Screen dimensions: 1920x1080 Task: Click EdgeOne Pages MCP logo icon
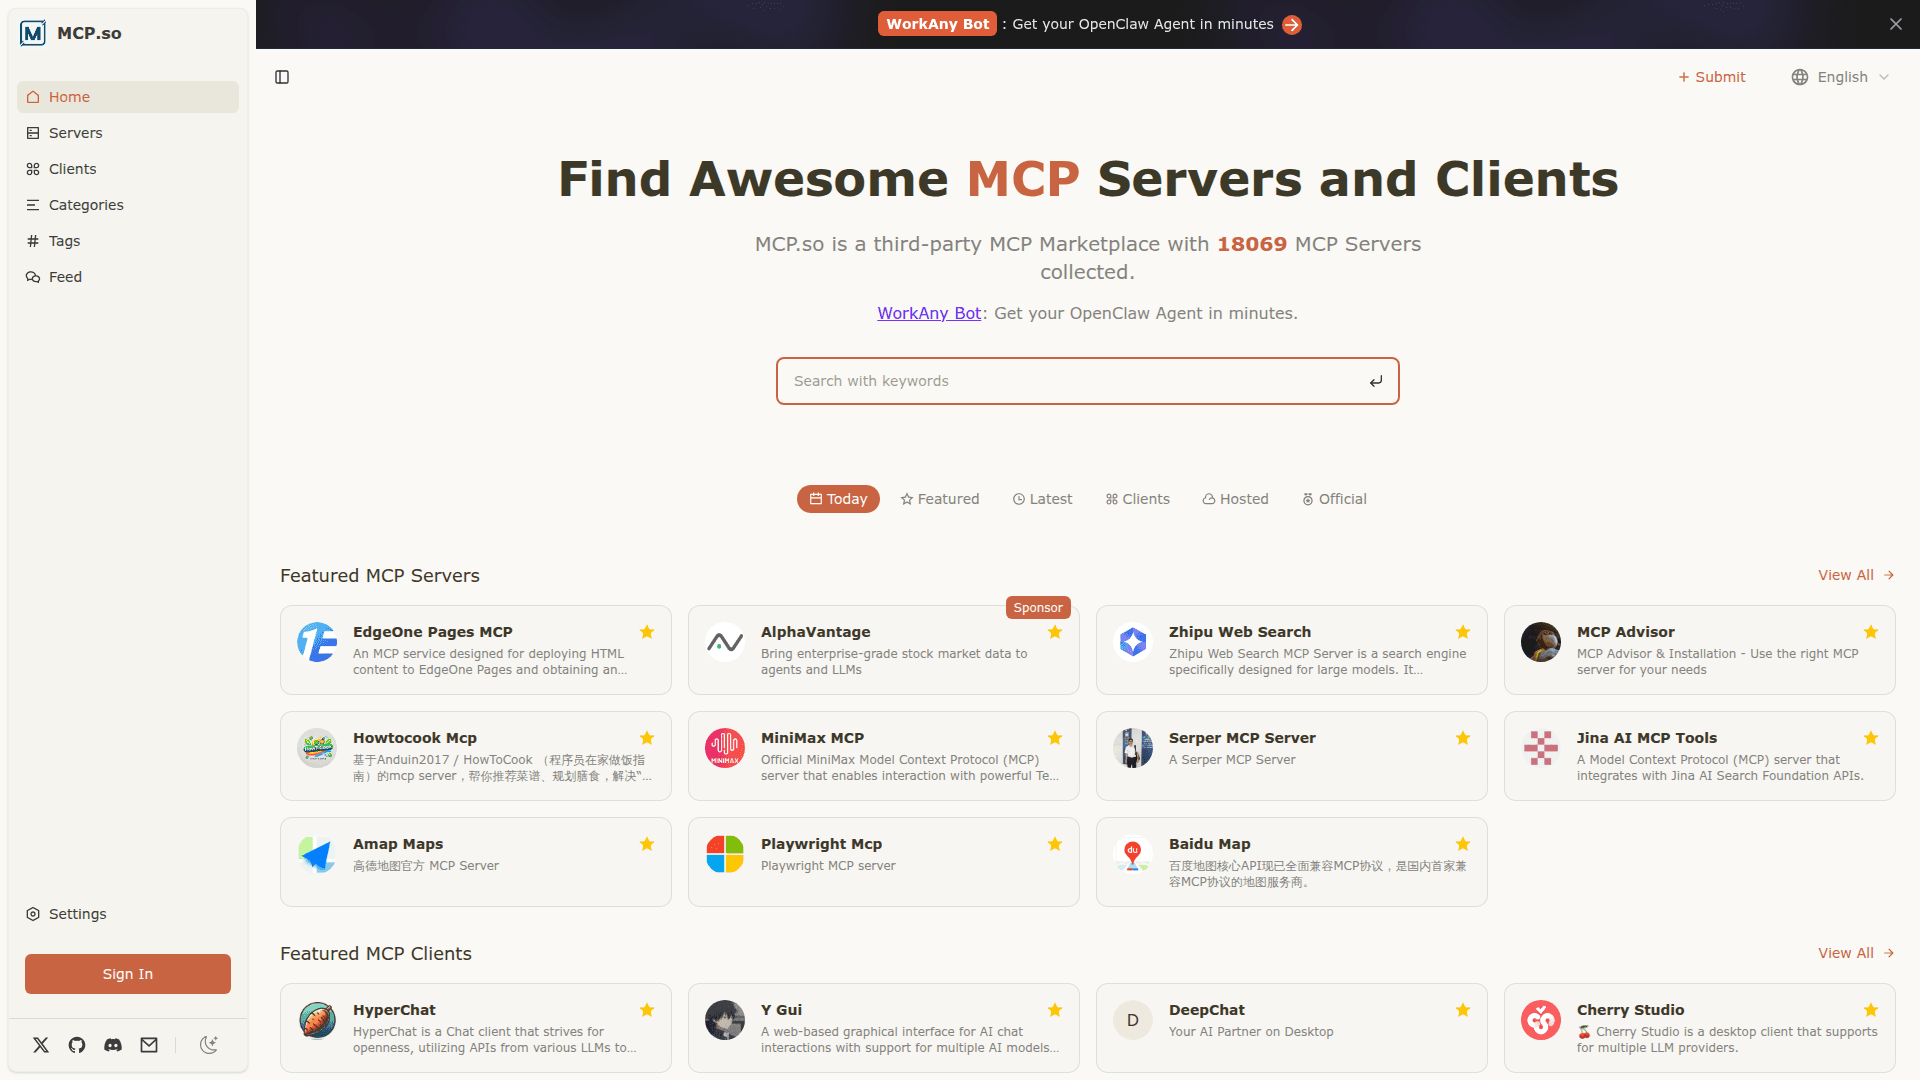317,642
